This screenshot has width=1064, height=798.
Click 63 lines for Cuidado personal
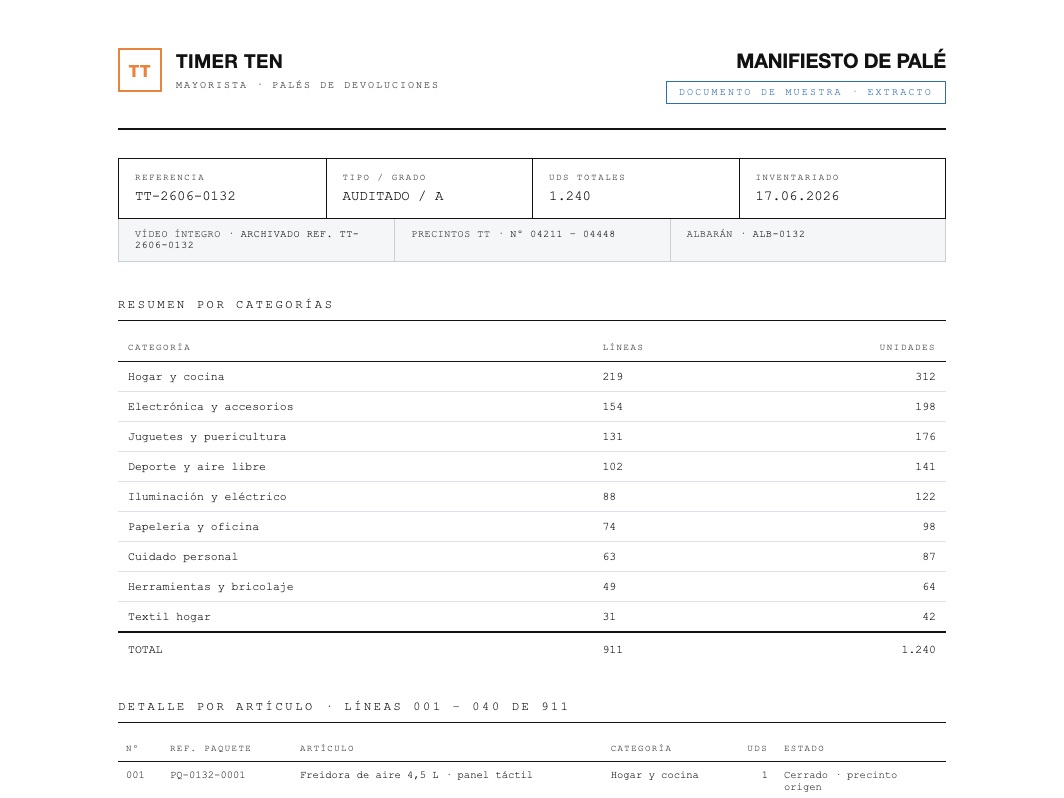click(609, 556)
